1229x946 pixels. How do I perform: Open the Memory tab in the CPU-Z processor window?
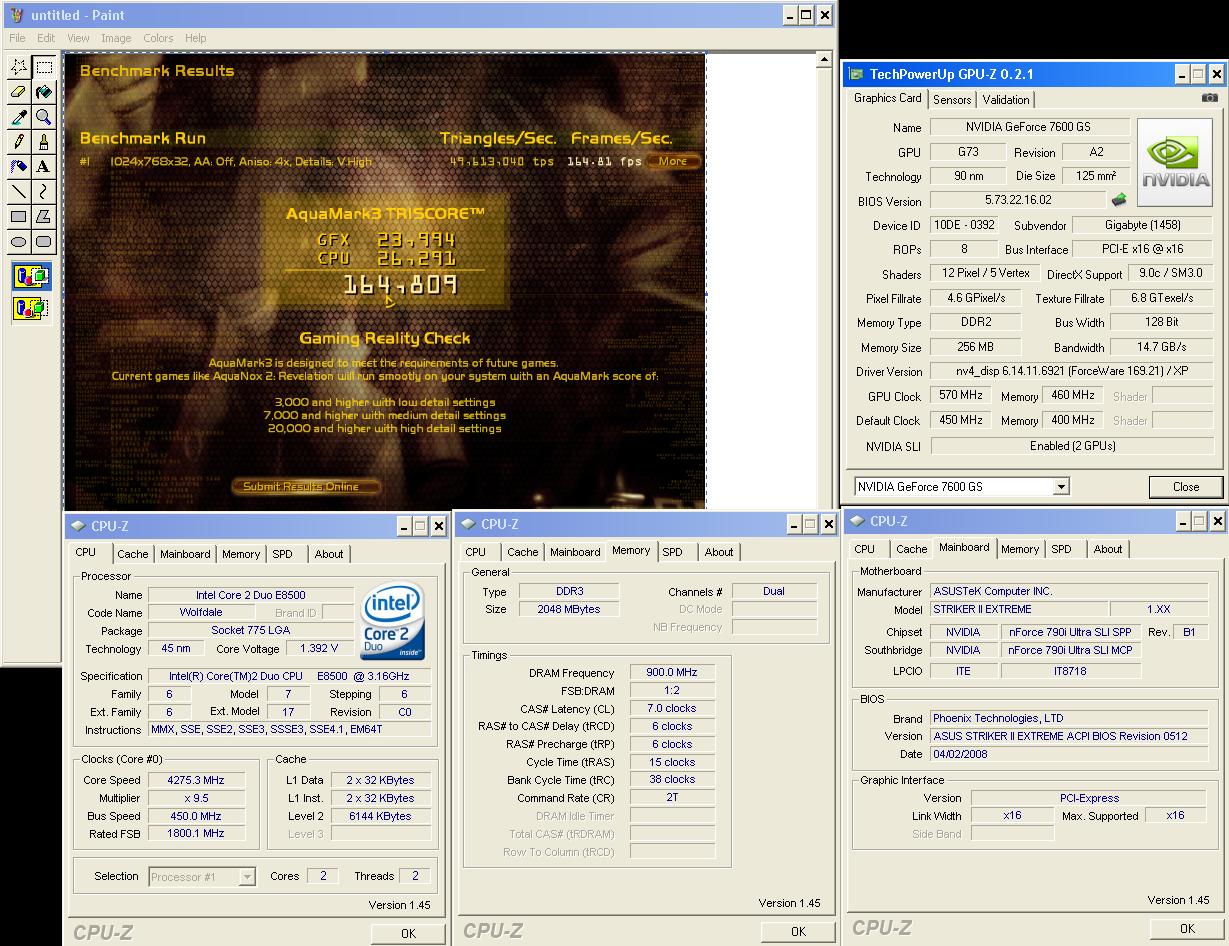(241, 554)
